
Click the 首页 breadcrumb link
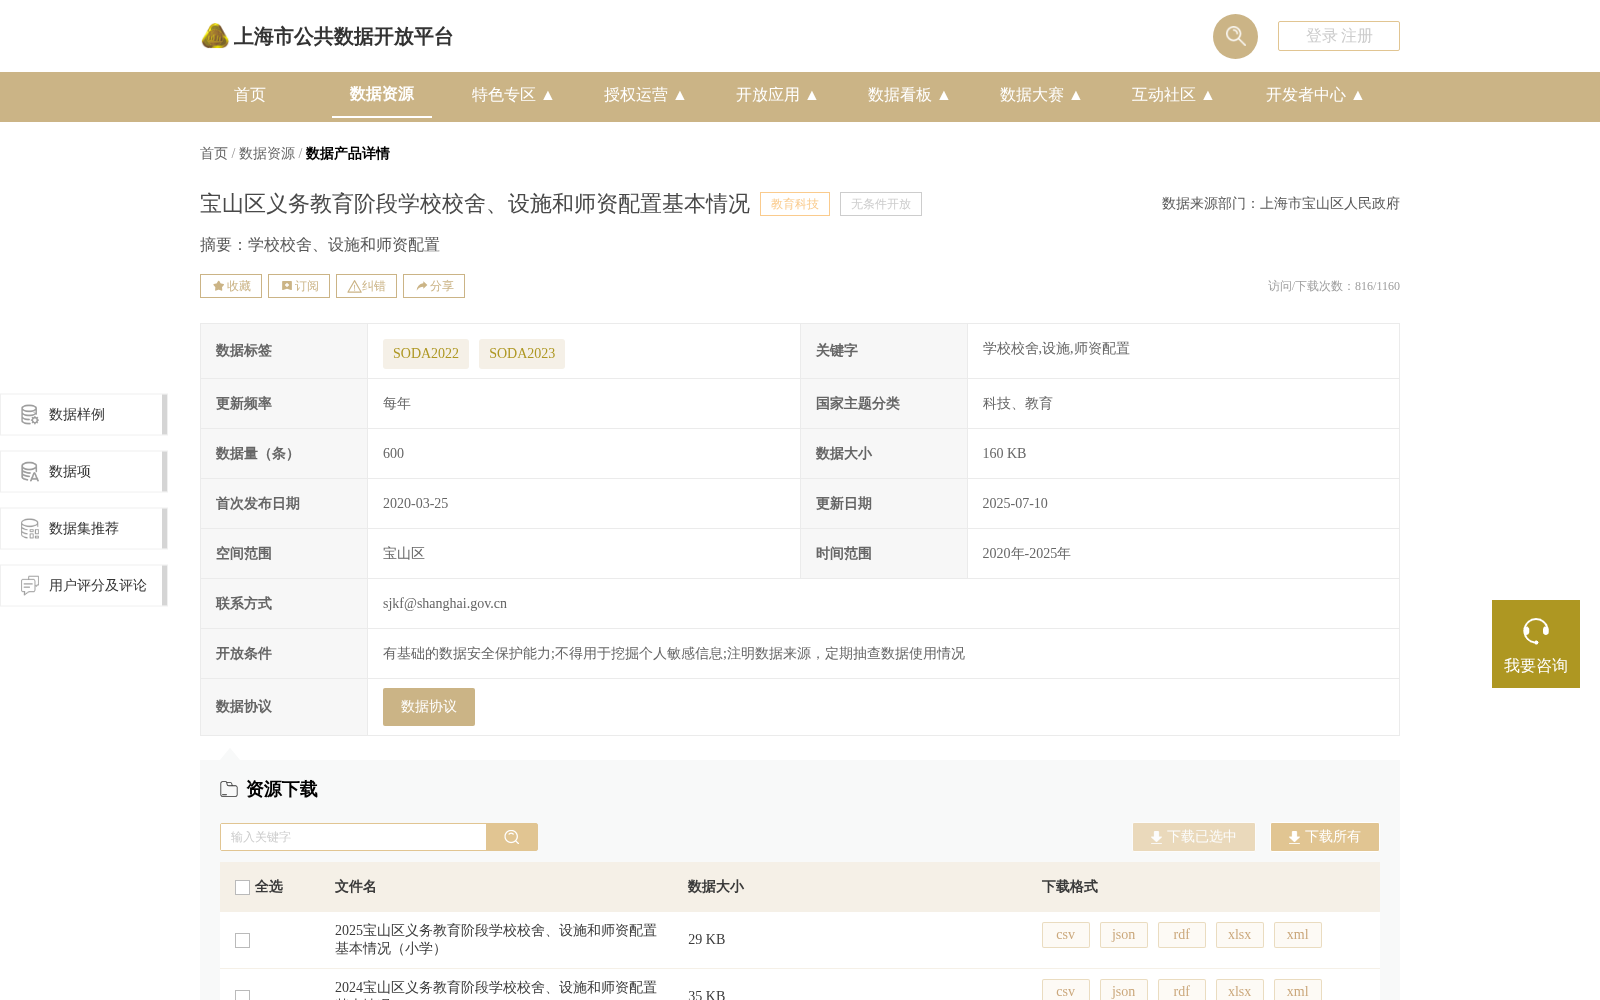coord(214,154)
